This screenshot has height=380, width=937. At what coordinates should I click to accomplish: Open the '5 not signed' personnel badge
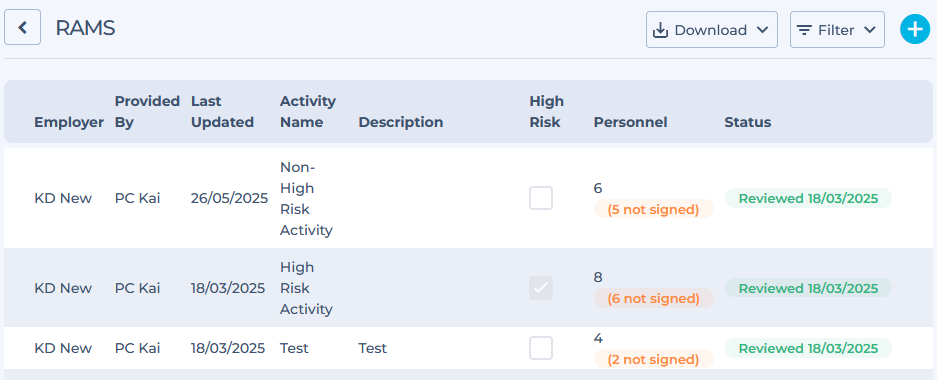pos(653,209)
